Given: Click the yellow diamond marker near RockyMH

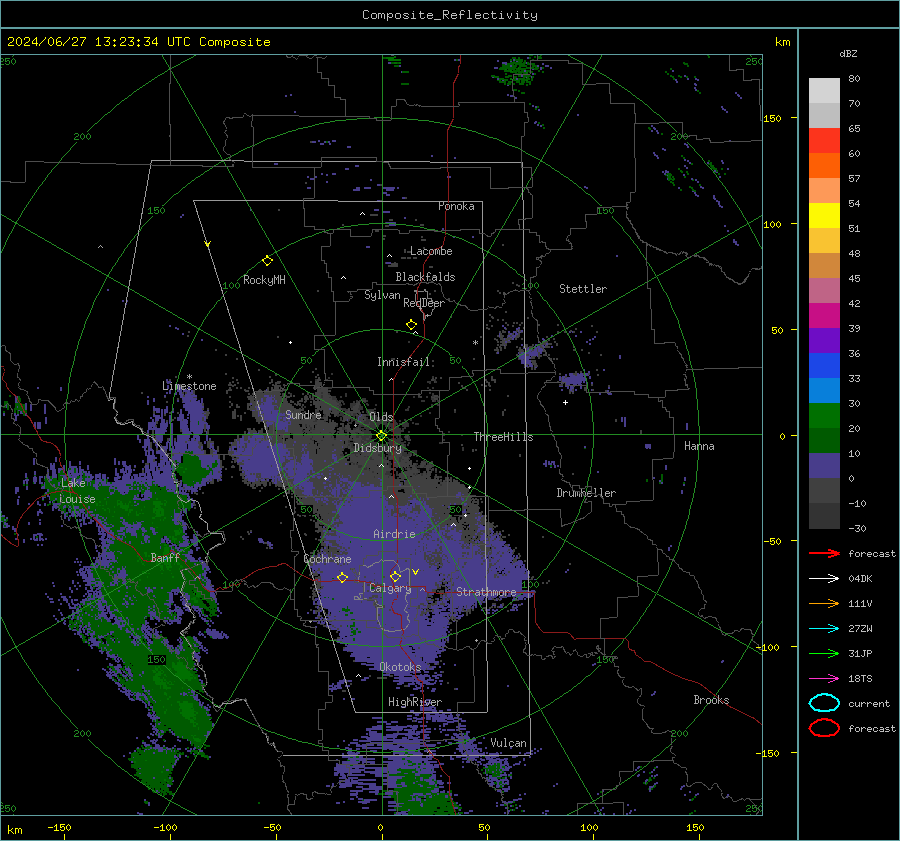Looking at the screenshot, I should coord(267,261).
